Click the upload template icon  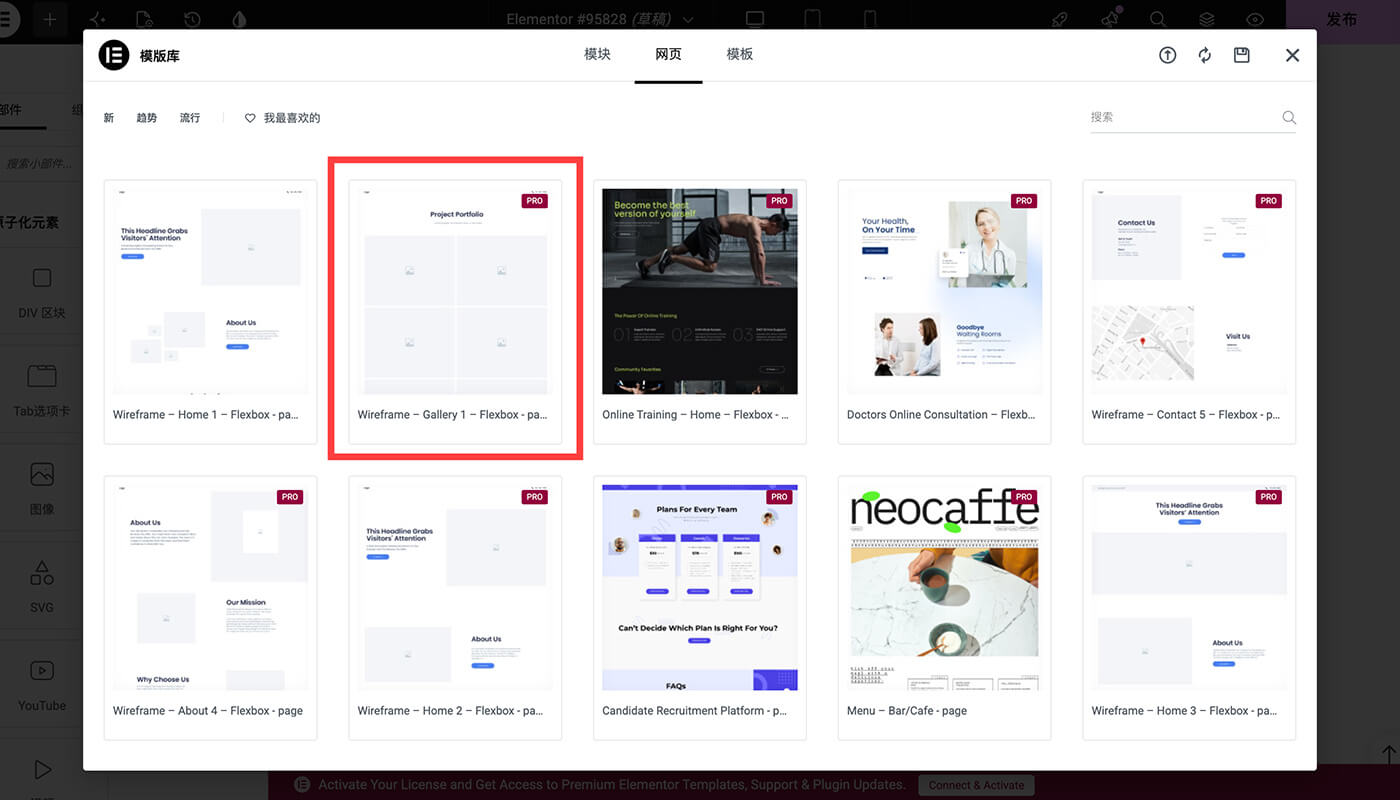[x=1167, y=56]
